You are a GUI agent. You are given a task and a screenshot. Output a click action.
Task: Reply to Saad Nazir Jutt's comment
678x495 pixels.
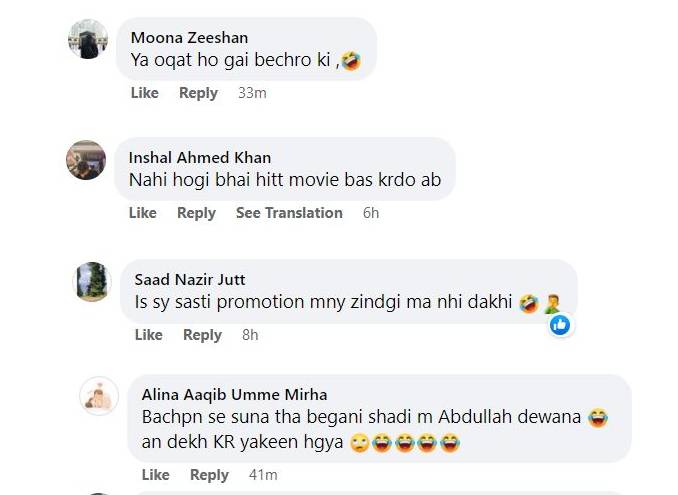(x=202, y=335)
